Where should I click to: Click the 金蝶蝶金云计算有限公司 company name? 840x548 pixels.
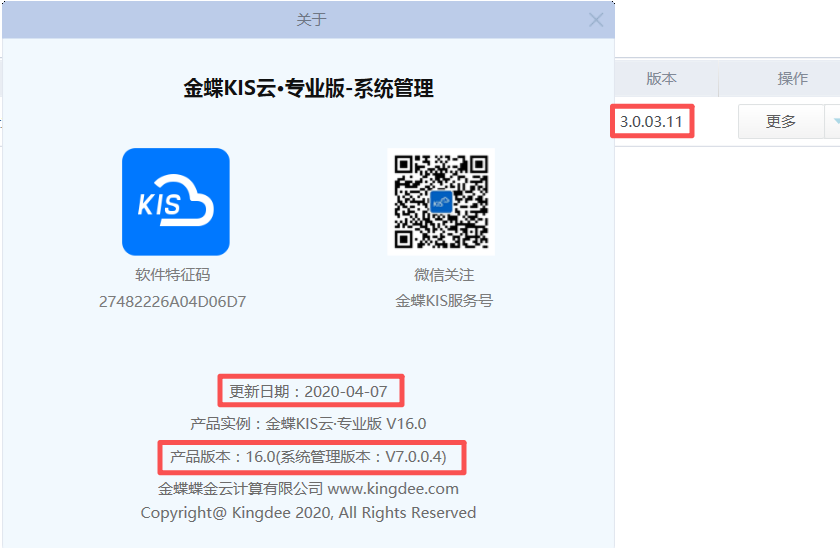pyautogui.click(x=240, y=489)
